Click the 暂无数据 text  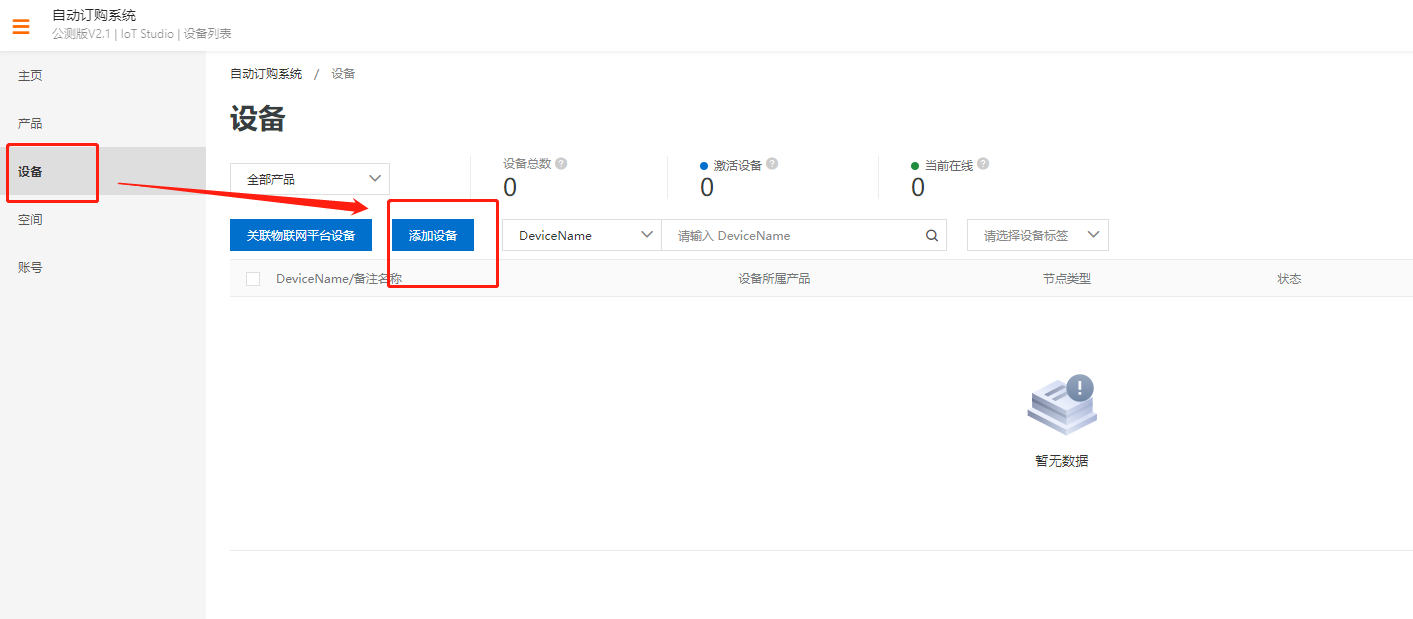(1062, 462)
